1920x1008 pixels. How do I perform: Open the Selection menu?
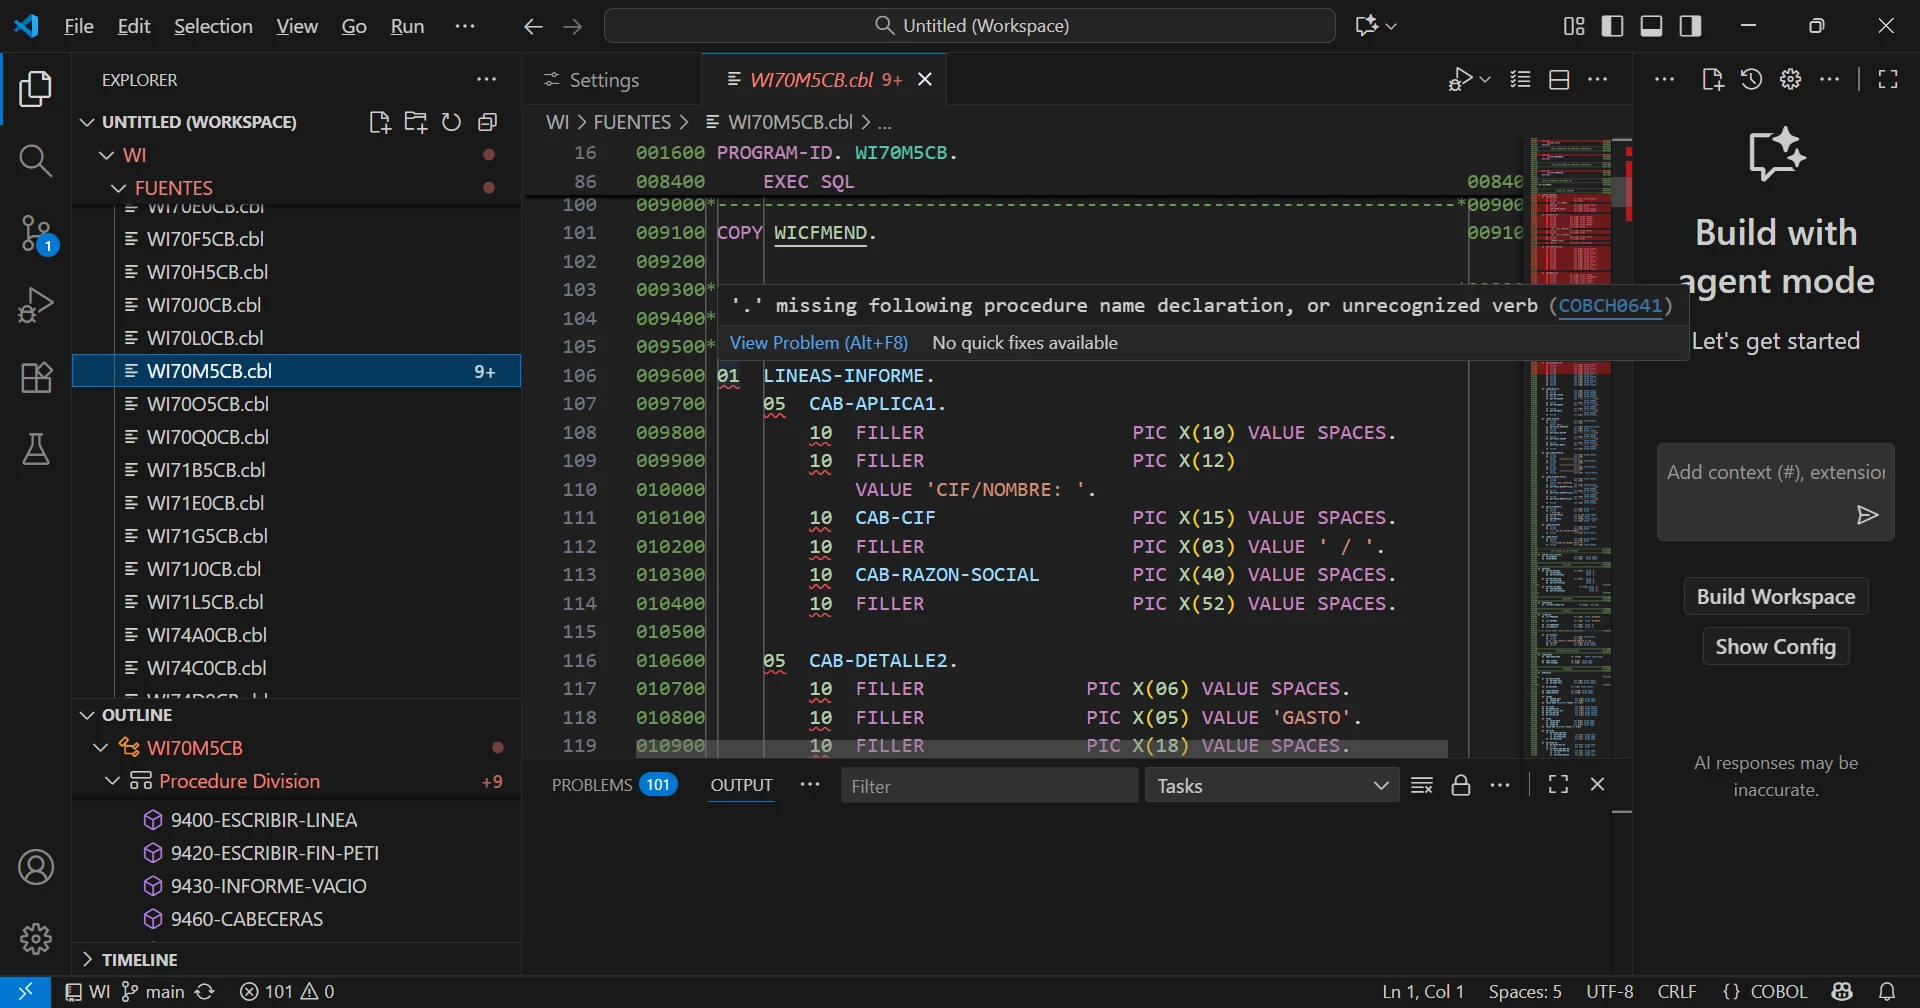pos(213,26)
